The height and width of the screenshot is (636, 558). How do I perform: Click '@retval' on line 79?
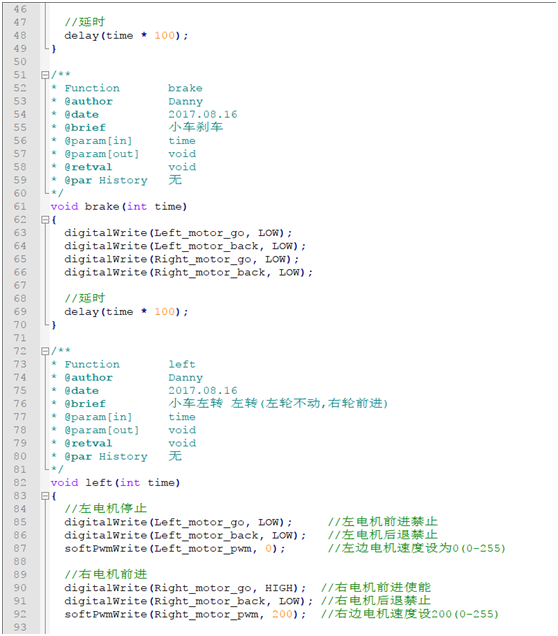pos(88,443)
